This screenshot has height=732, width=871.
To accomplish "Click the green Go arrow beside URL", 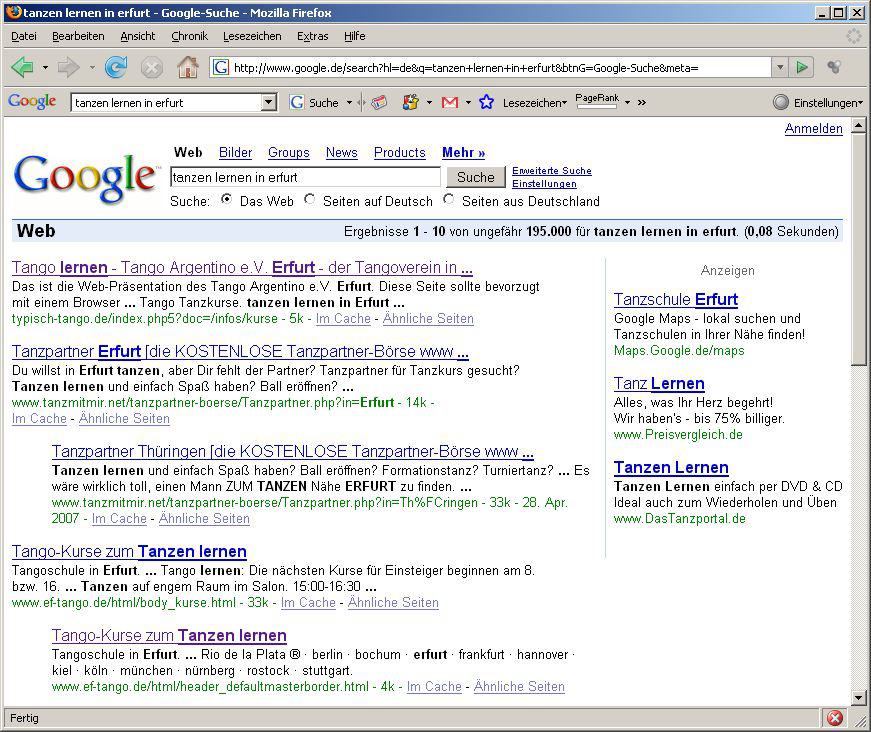I will (x=802, y=67).
